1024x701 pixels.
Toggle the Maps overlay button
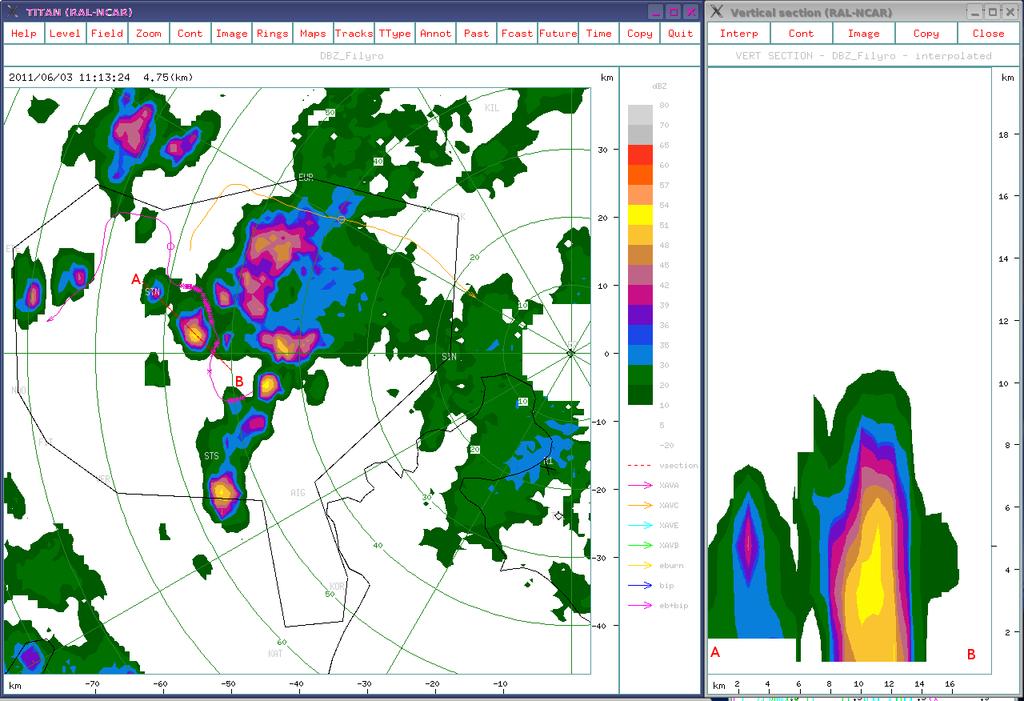point(313,33)
